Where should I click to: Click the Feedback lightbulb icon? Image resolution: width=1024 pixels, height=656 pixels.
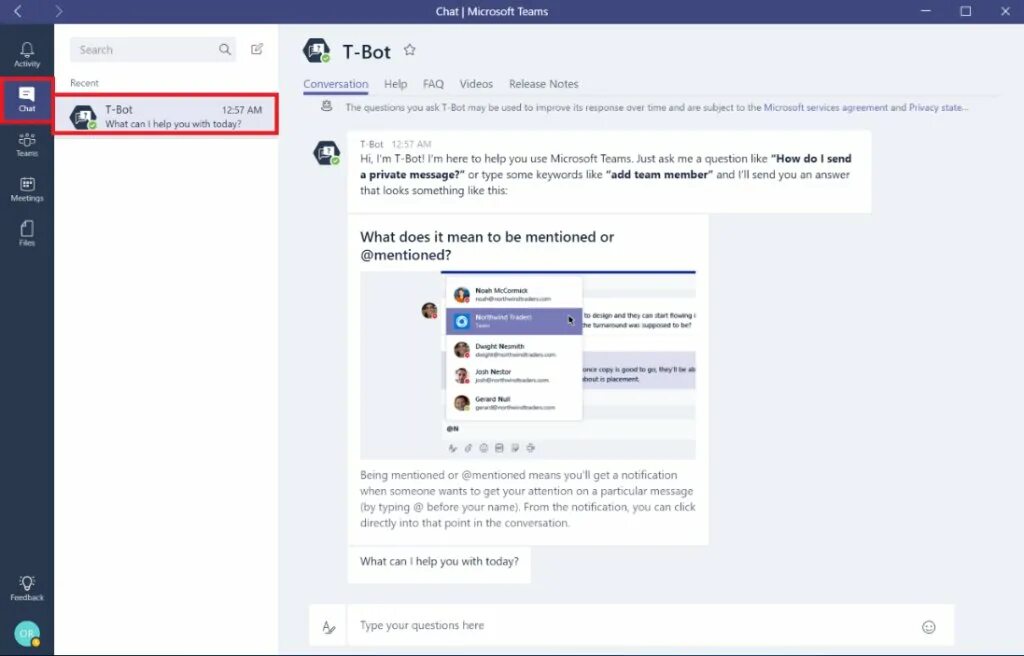27,588
